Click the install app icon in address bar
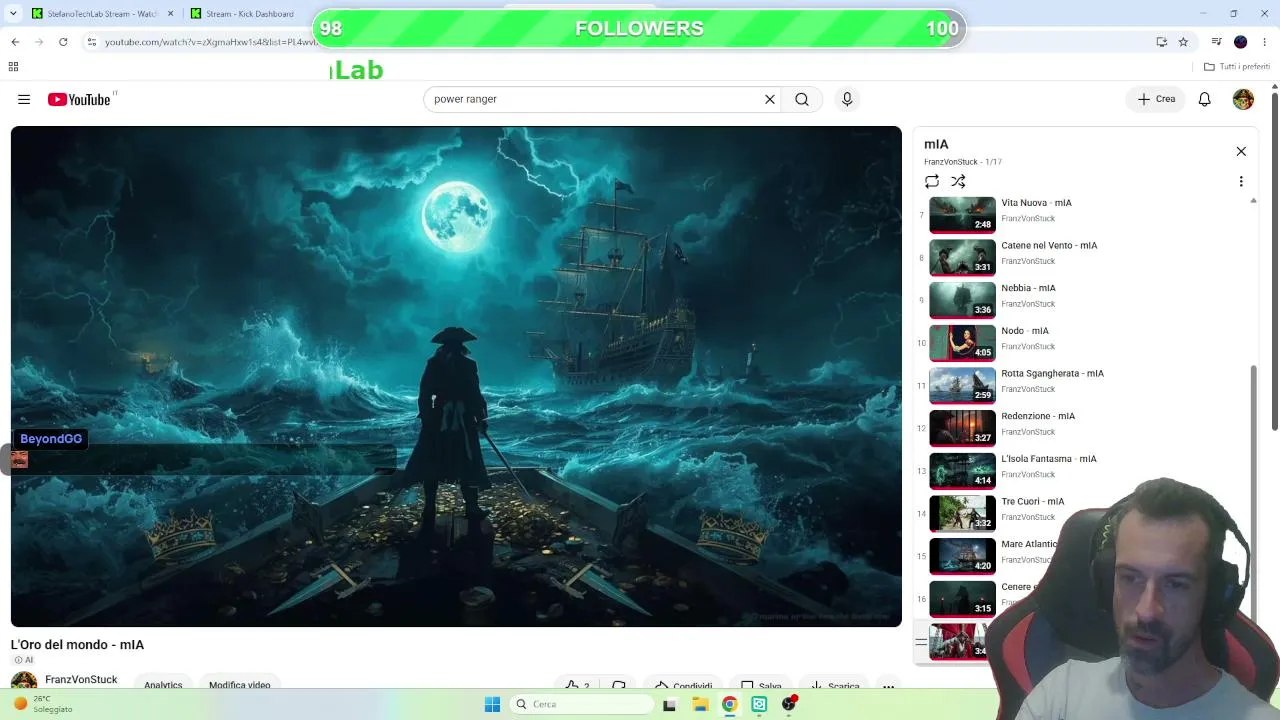This screenshot has width=1280, height=720. tap(1161, 42)
